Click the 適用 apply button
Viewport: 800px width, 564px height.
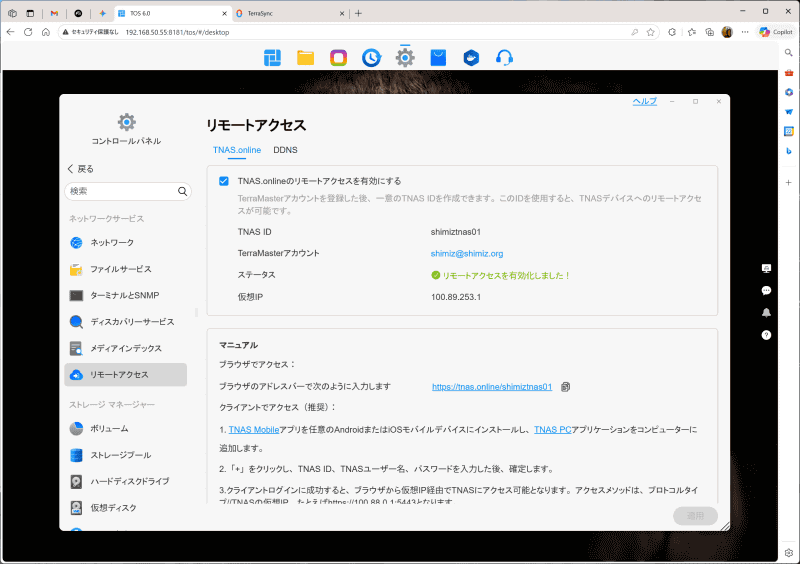coord(695,516)
